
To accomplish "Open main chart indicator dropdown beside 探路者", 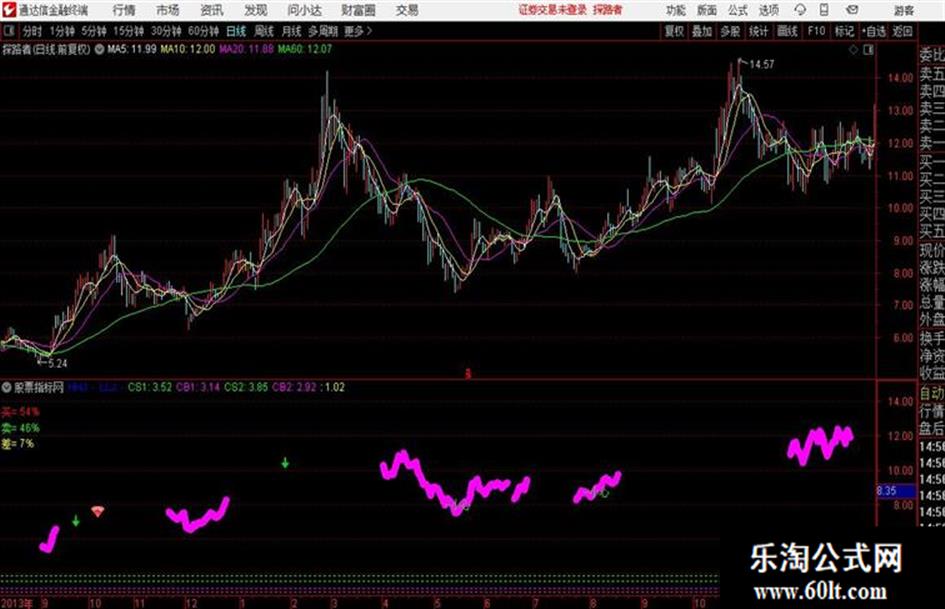I will 99,49.
